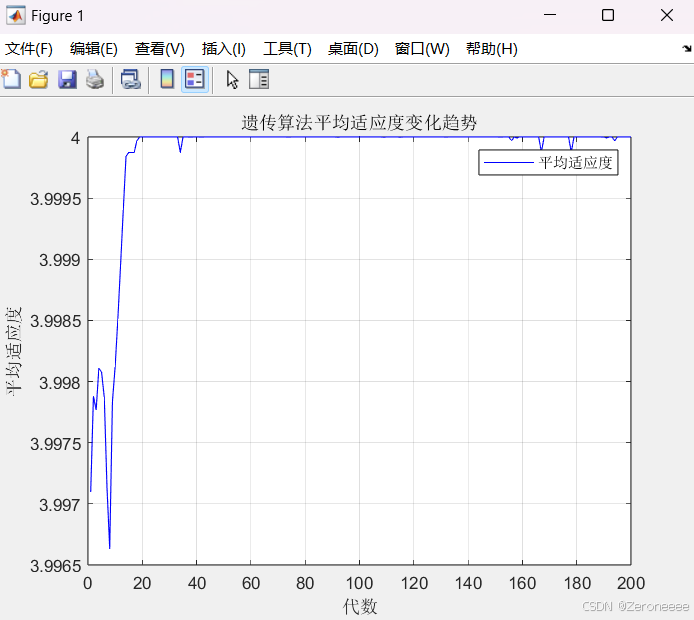Toggle the Insert Legend toolbar button
The width and height of the screenshot is (694, 620).
pyautogui.click(x=195, y=80)
